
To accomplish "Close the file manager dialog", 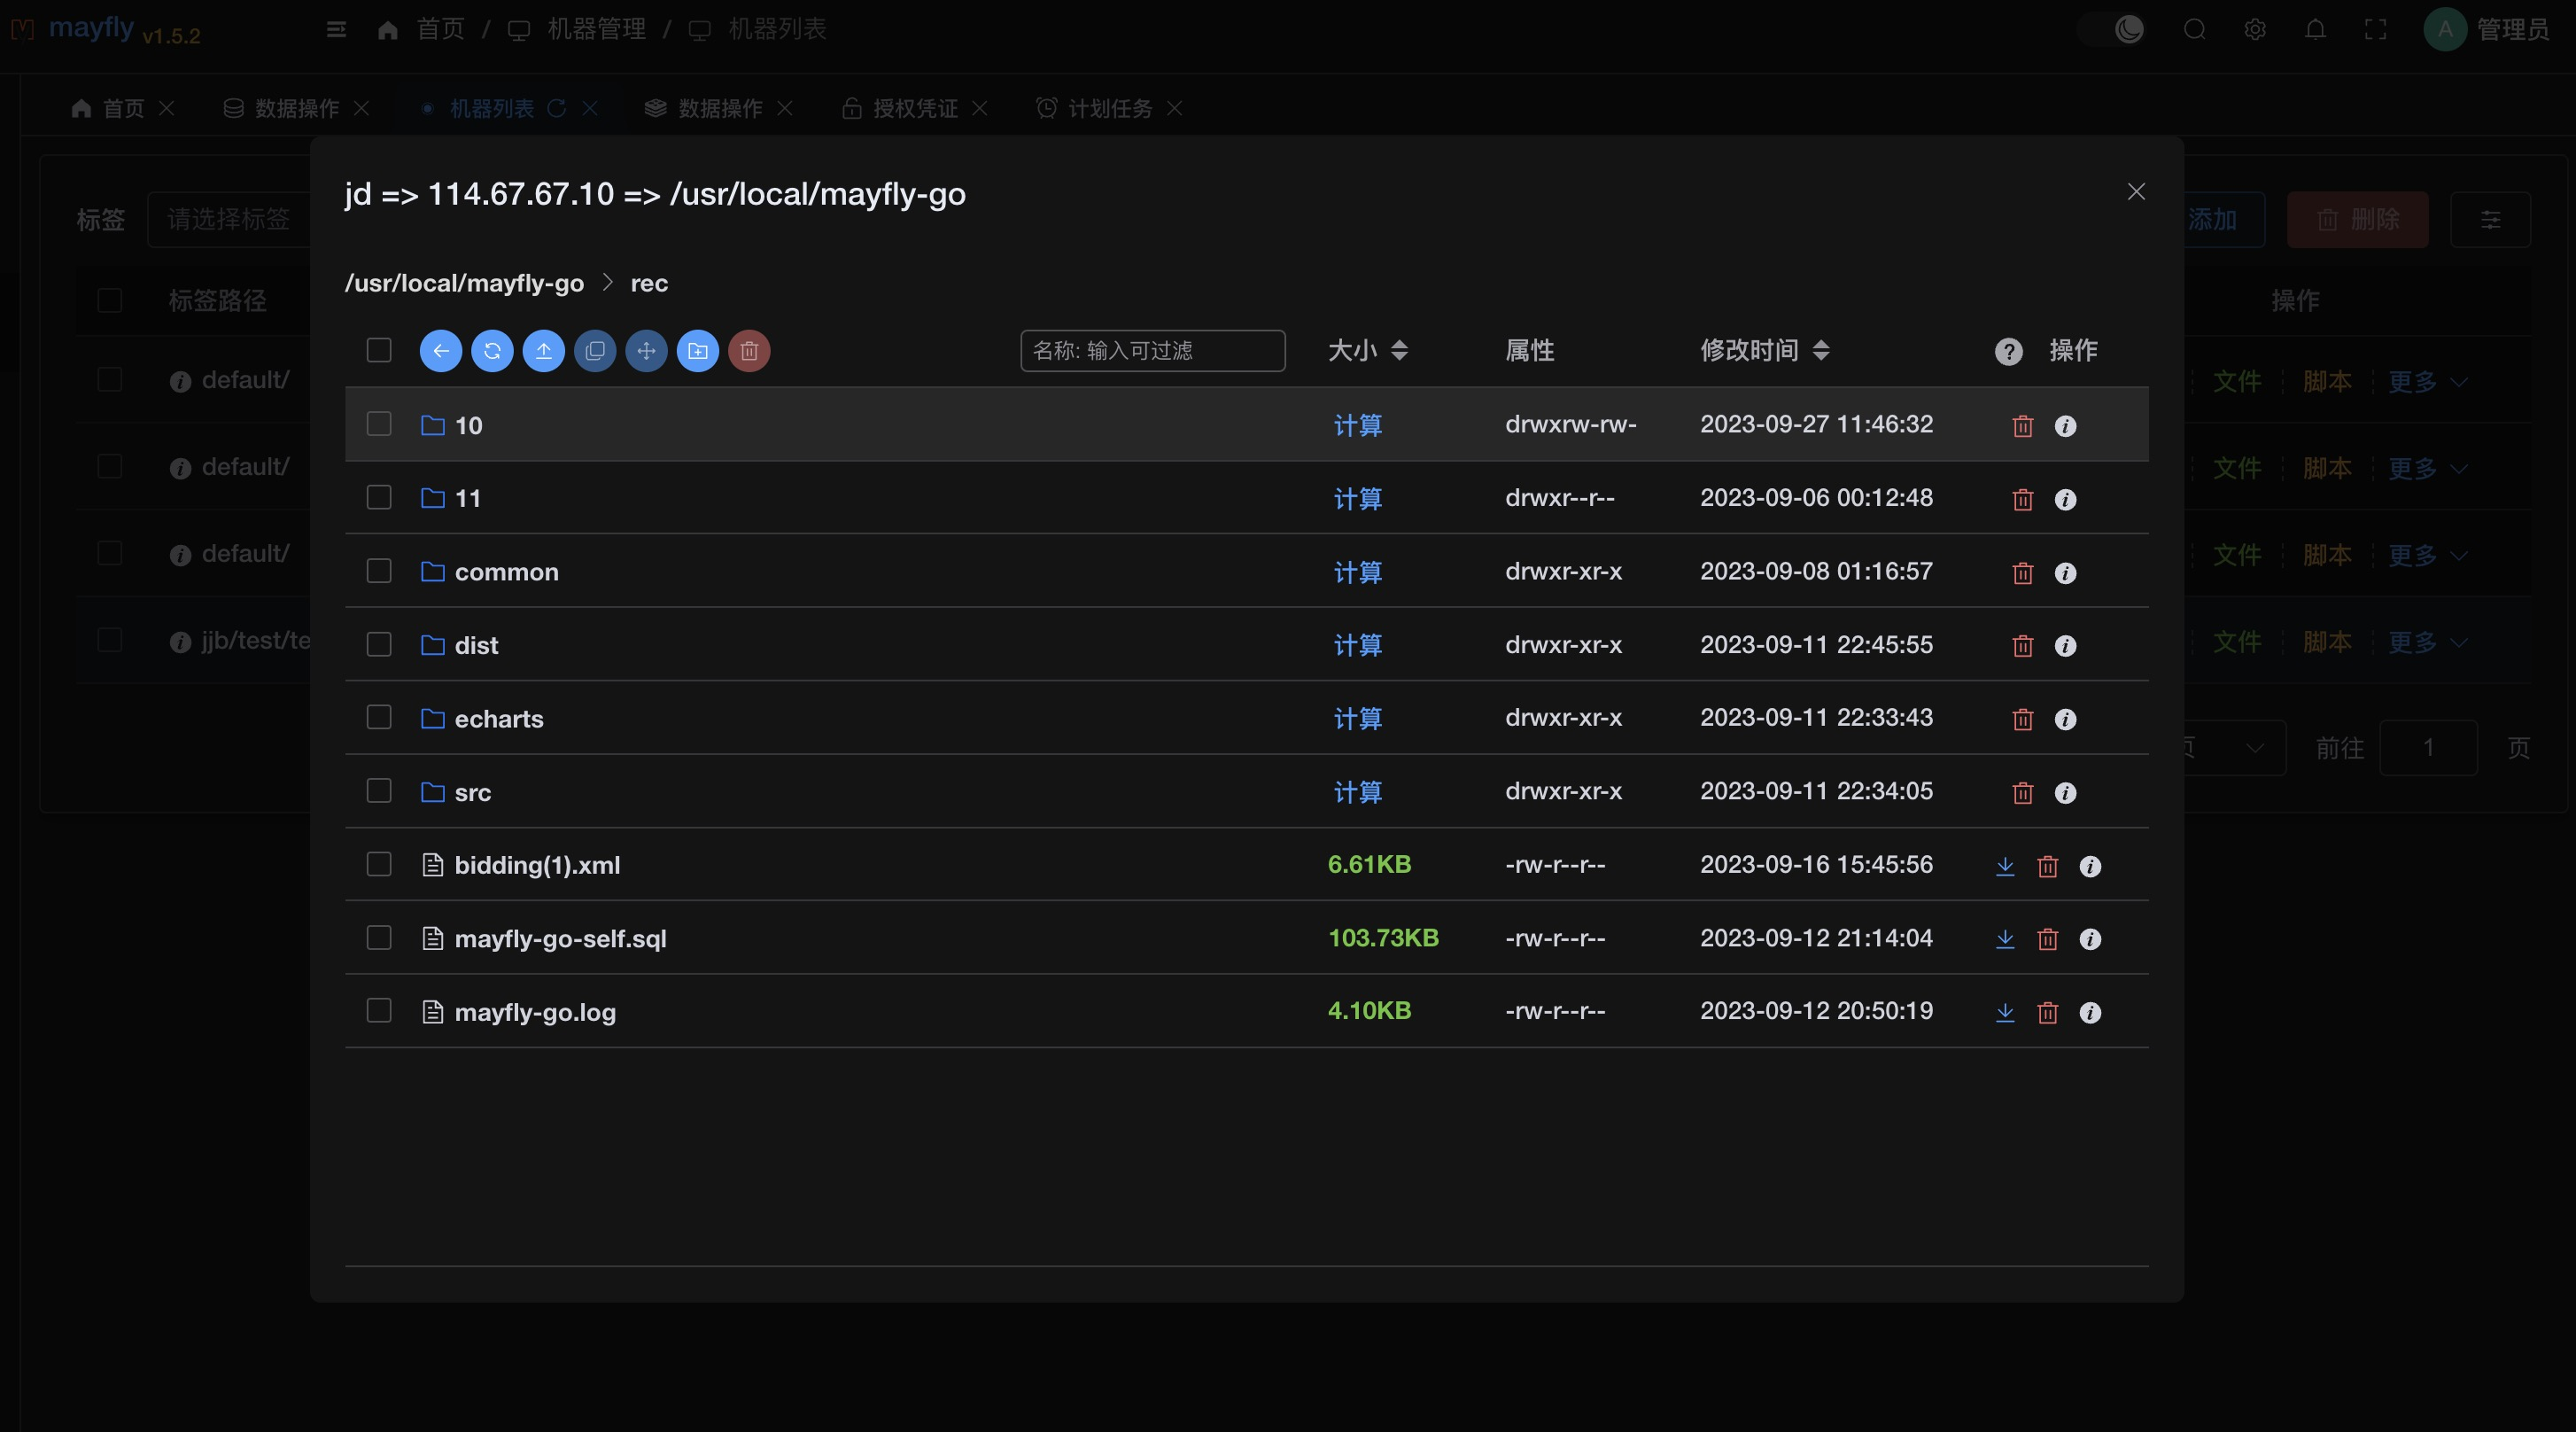I will [x=2136, y=192].
